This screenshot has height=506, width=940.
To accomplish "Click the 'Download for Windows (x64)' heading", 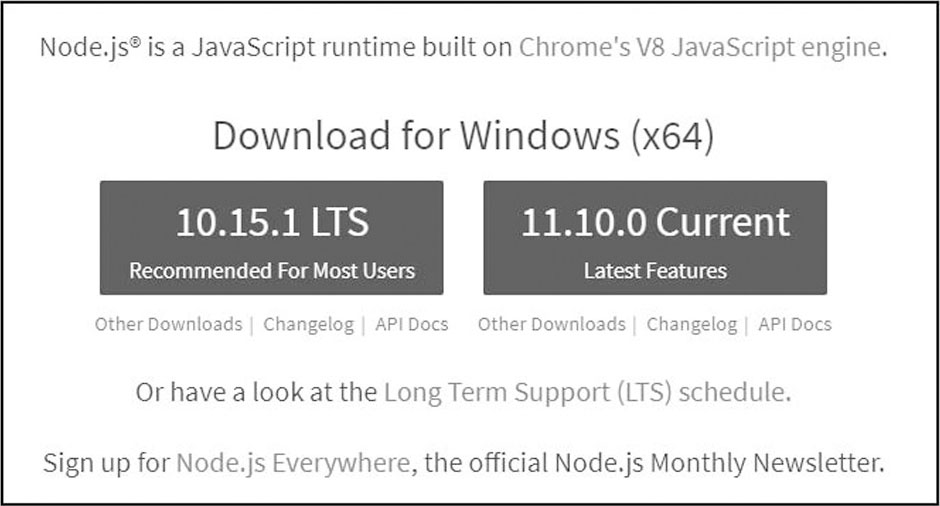I will [463, 135].
